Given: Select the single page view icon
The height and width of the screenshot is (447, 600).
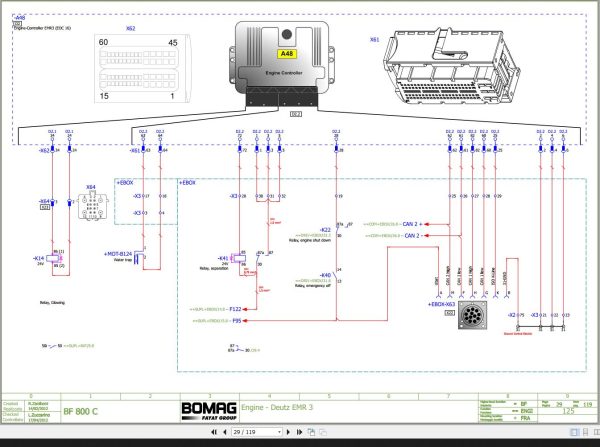Looking at the screenshot, I should click(574, 432).
